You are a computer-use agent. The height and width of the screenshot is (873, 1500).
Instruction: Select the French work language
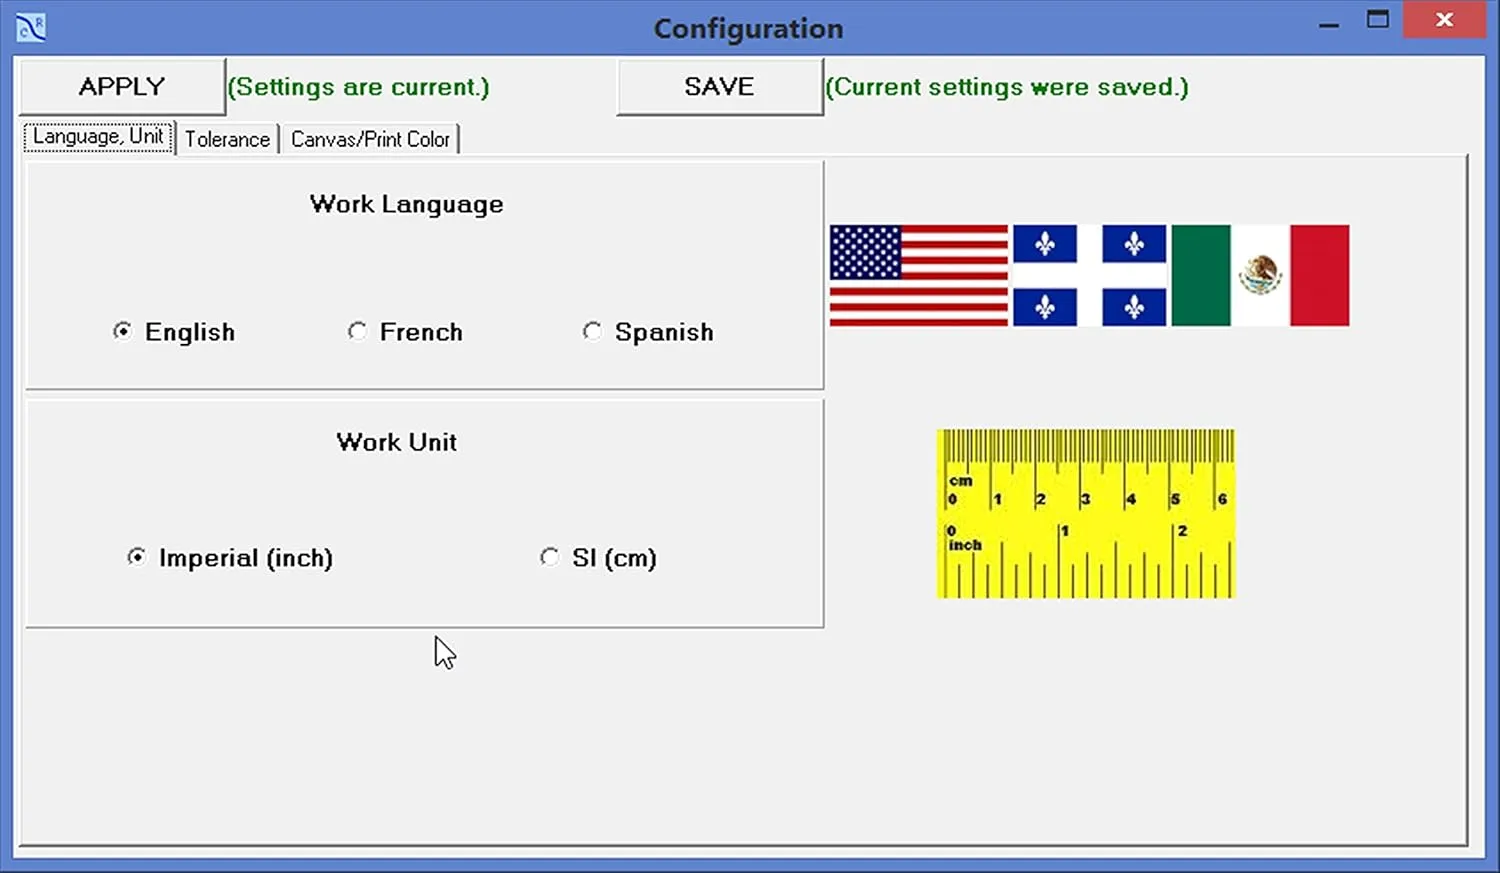[358, 331]
